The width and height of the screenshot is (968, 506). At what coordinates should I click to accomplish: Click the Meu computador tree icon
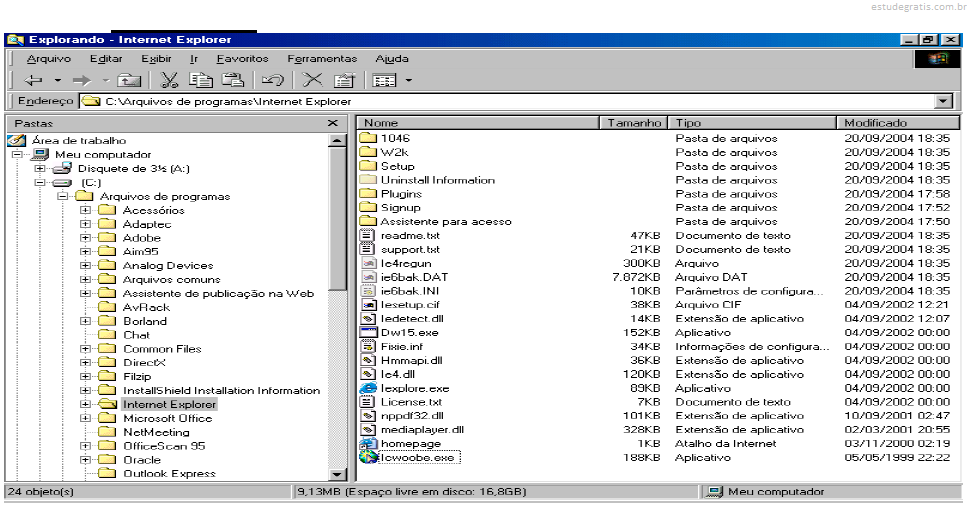pos(40,154)
